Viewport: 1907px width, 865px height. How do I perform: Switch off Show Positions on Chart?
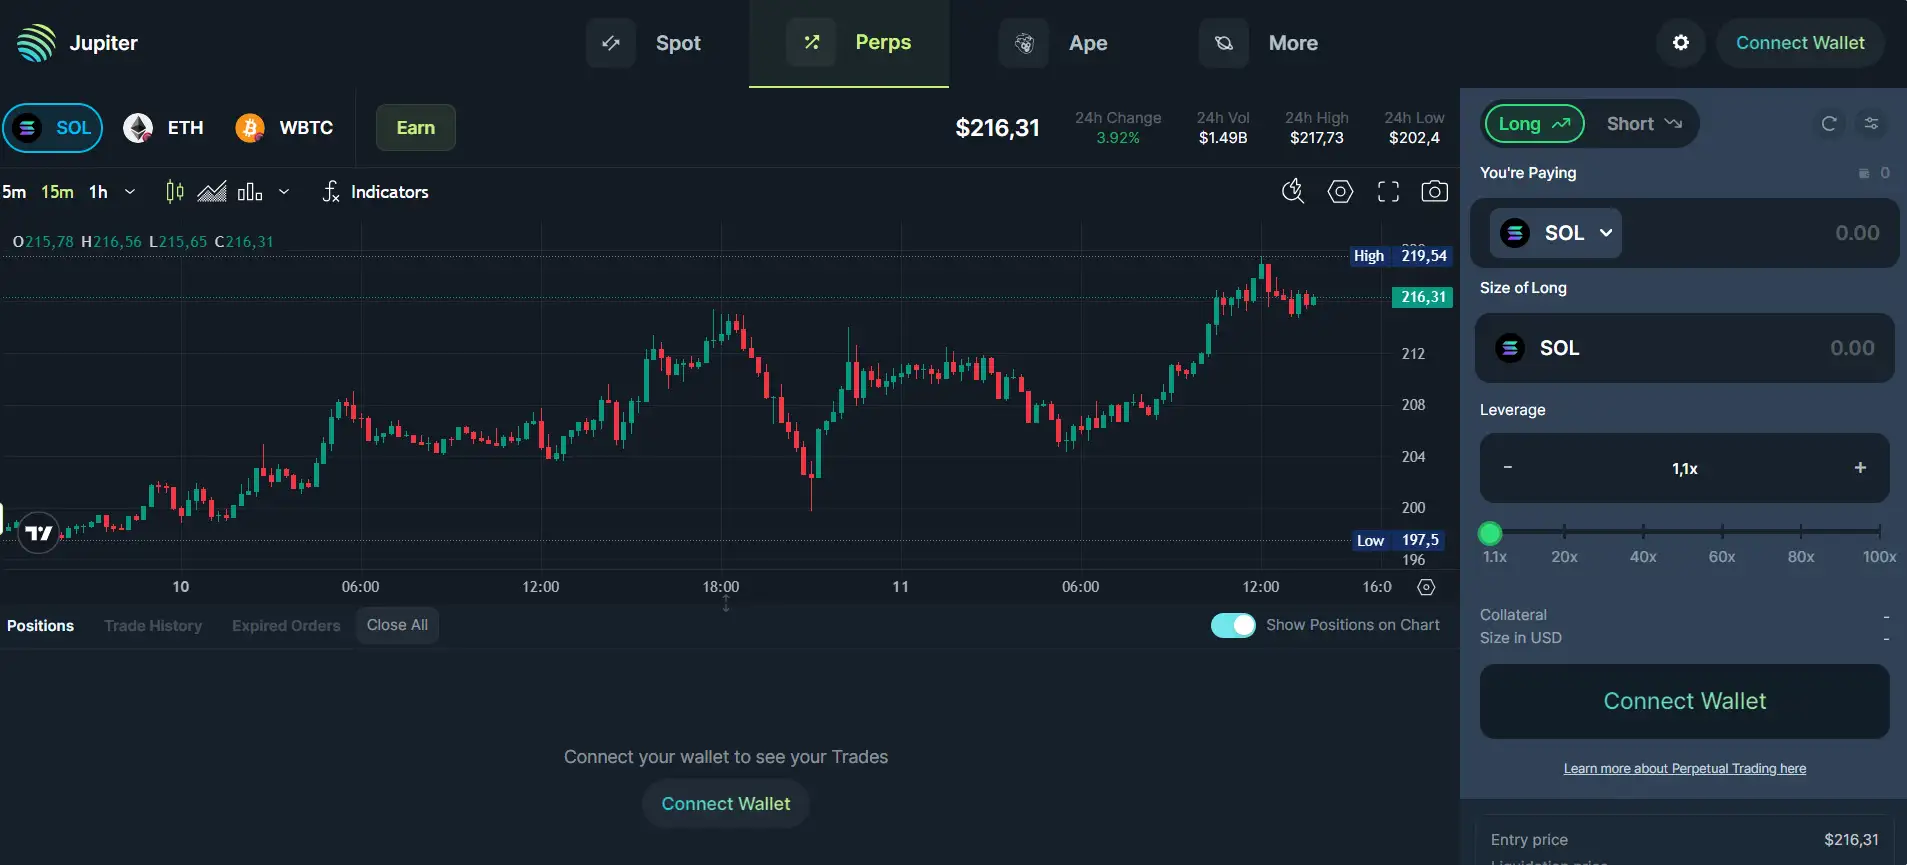[1233, 625]
